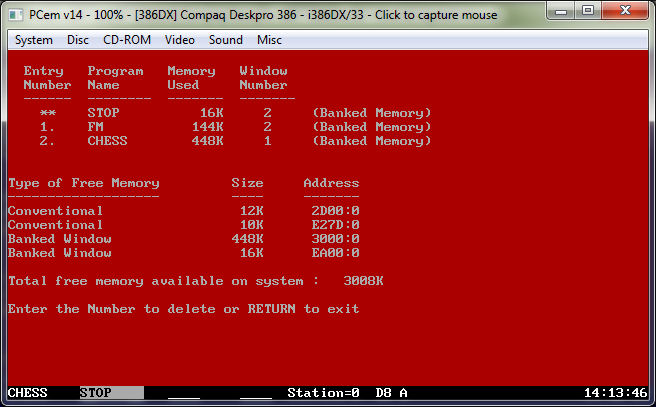Image resolution: width=656 pixels, height=407 pixels.
Task: Click the 3008K total free memory value
Action: tap(364, 281)
